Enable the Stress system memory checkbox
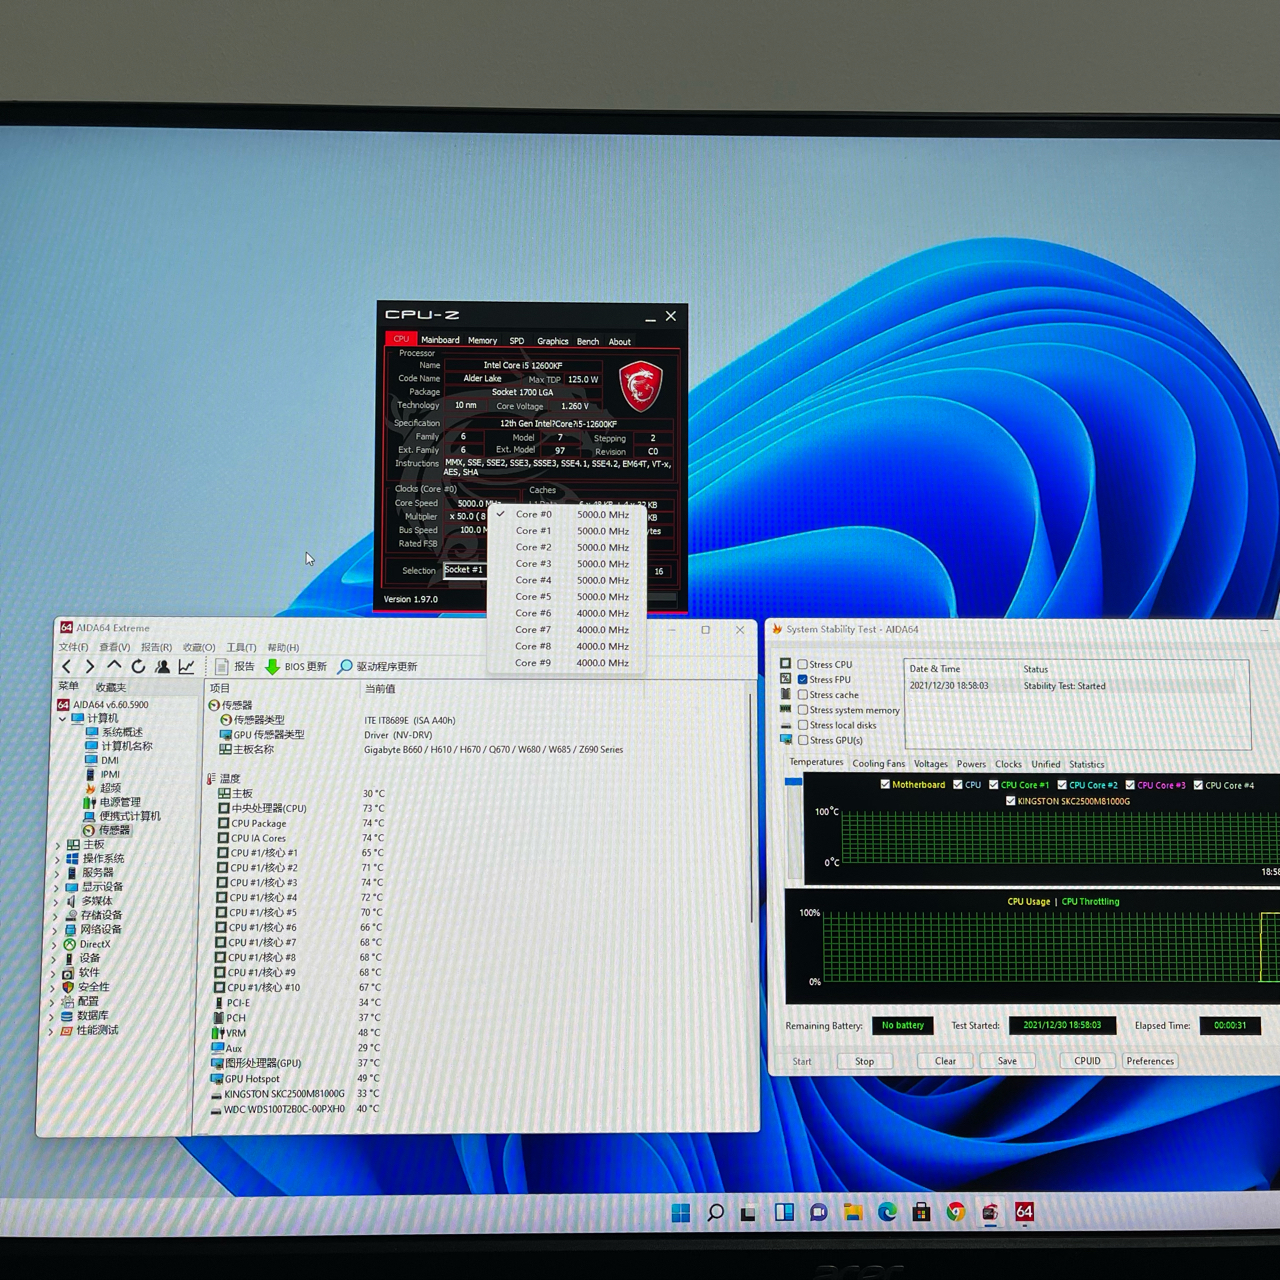 [x=803, y=710]
